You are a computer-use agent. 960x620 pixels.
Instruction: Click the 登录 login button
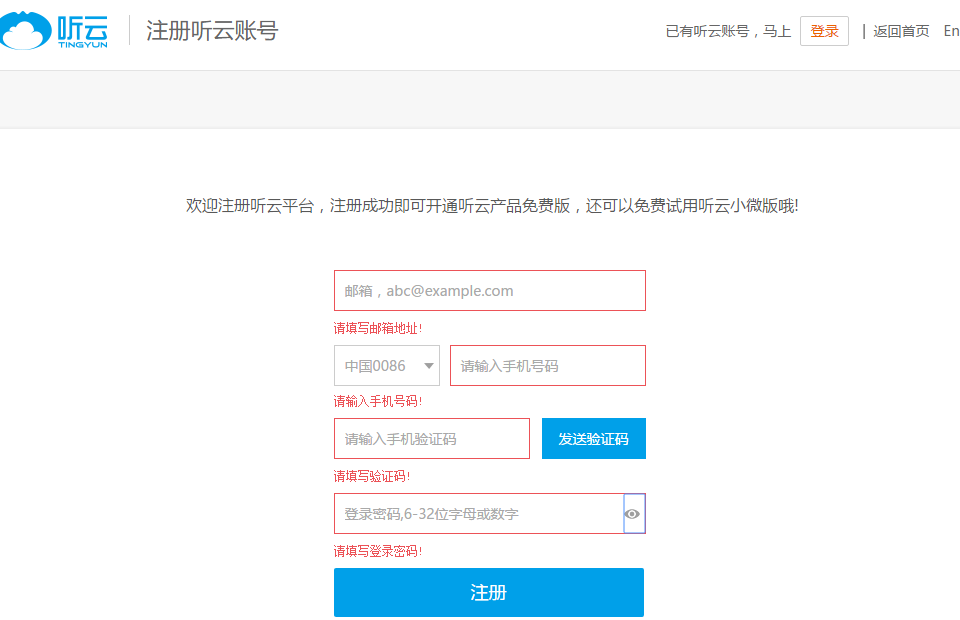(824, 31)
